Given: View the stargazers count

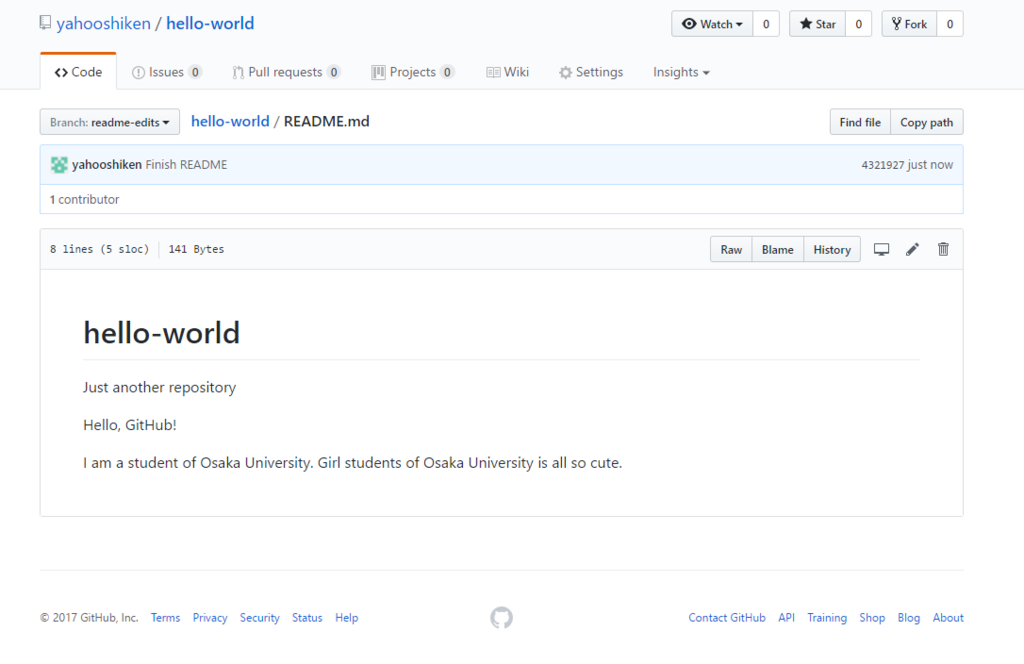Looking at the screenshot, I should (859, 24).
